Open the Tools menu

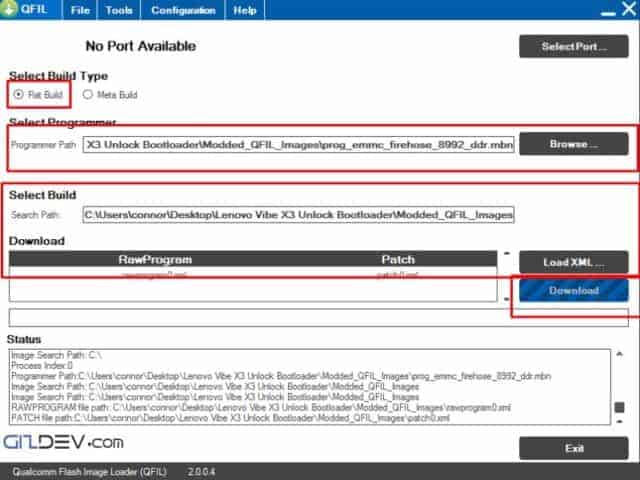(x=118, y=10)
